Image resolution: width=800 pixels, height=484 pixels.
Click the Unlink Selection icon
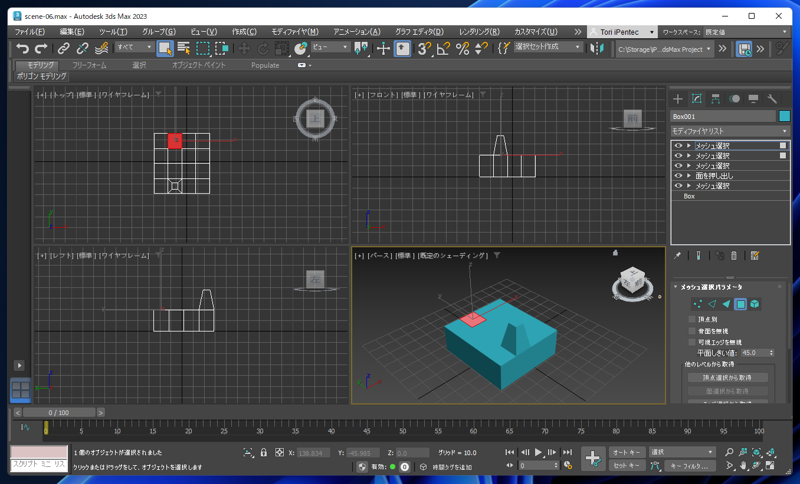pyautogui.click(x=82, y=48)
